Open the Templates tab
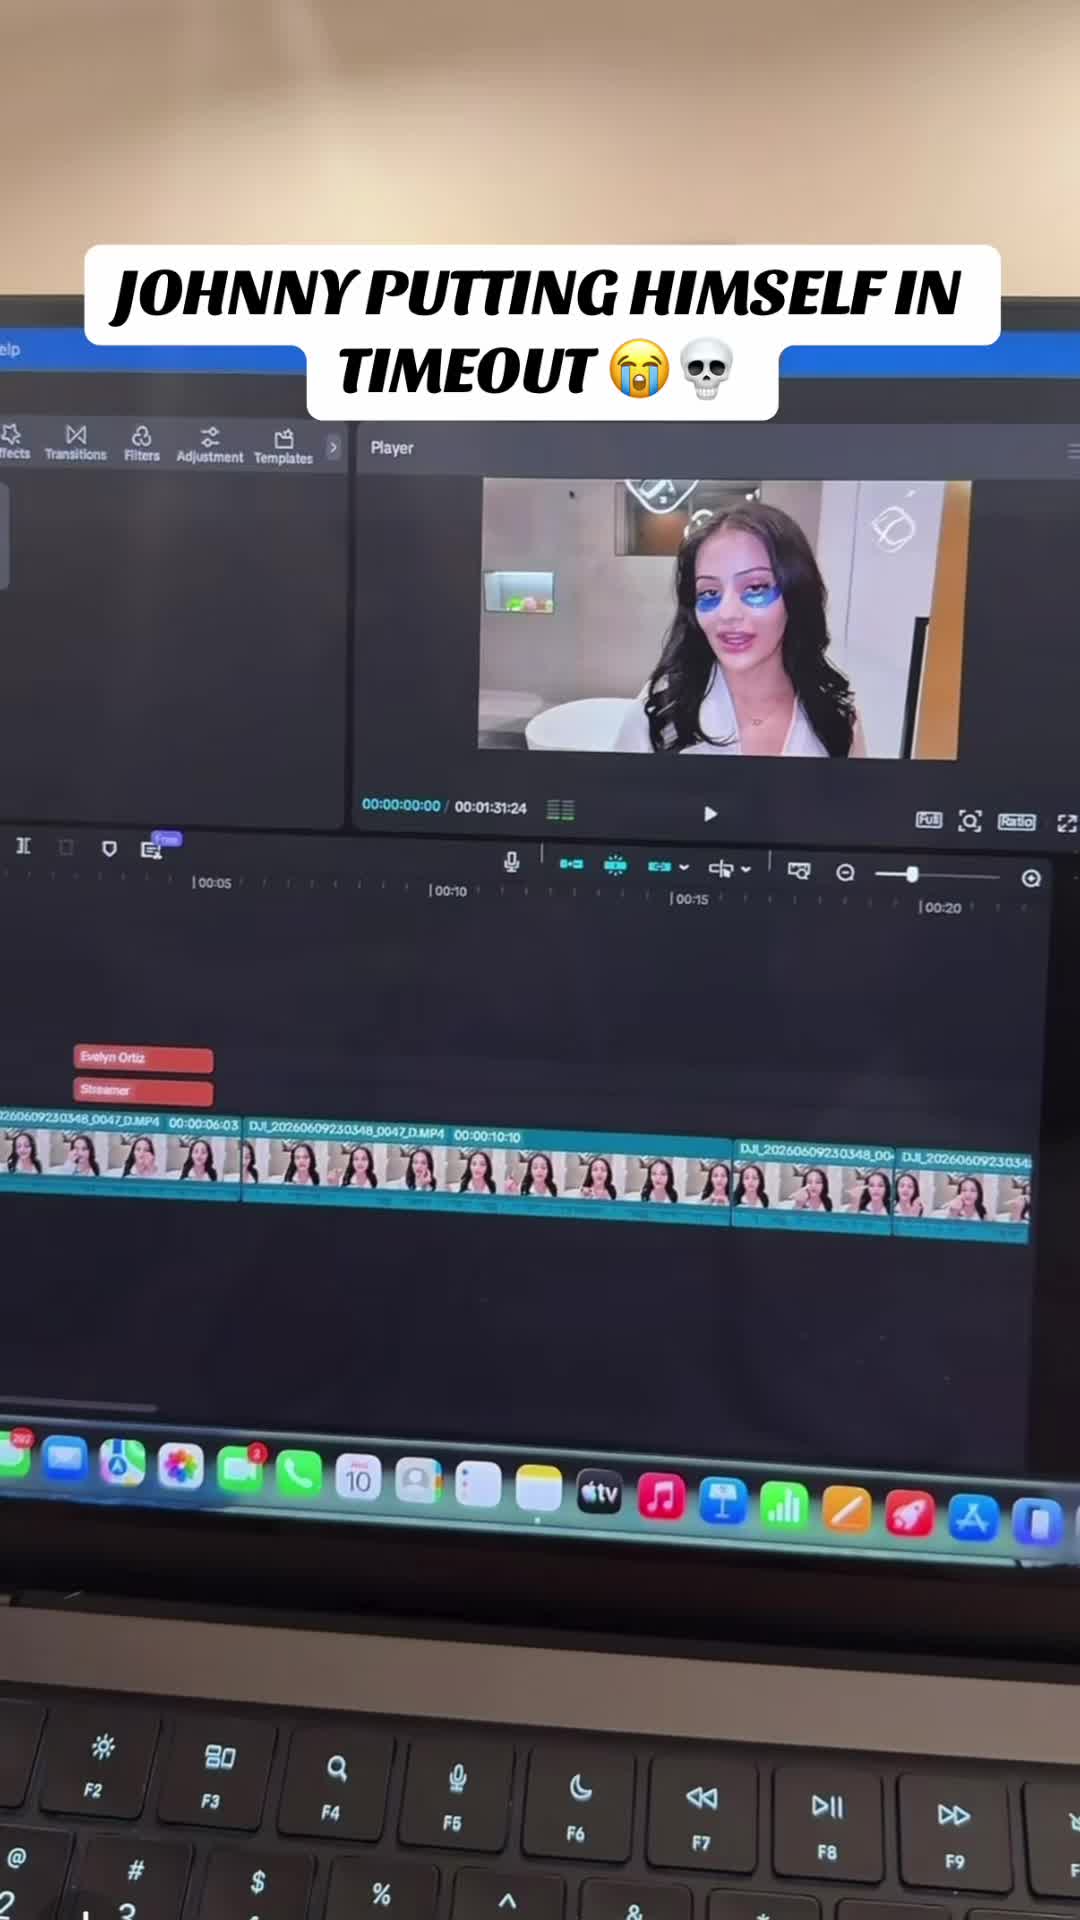Image resolution: width=1080 pixels, height=1920 pixels. [283, 446]
